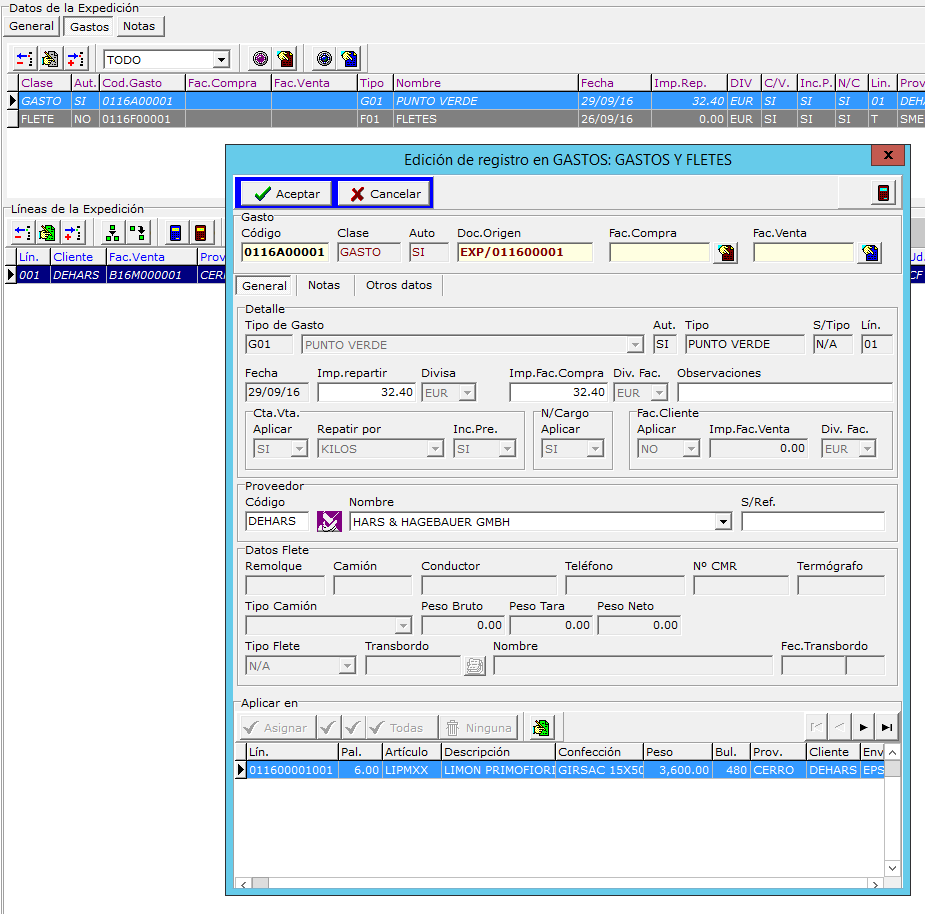Open the Fac.Compra lookup icon
The height and width of the screenshot is (914, 925).
725,253
